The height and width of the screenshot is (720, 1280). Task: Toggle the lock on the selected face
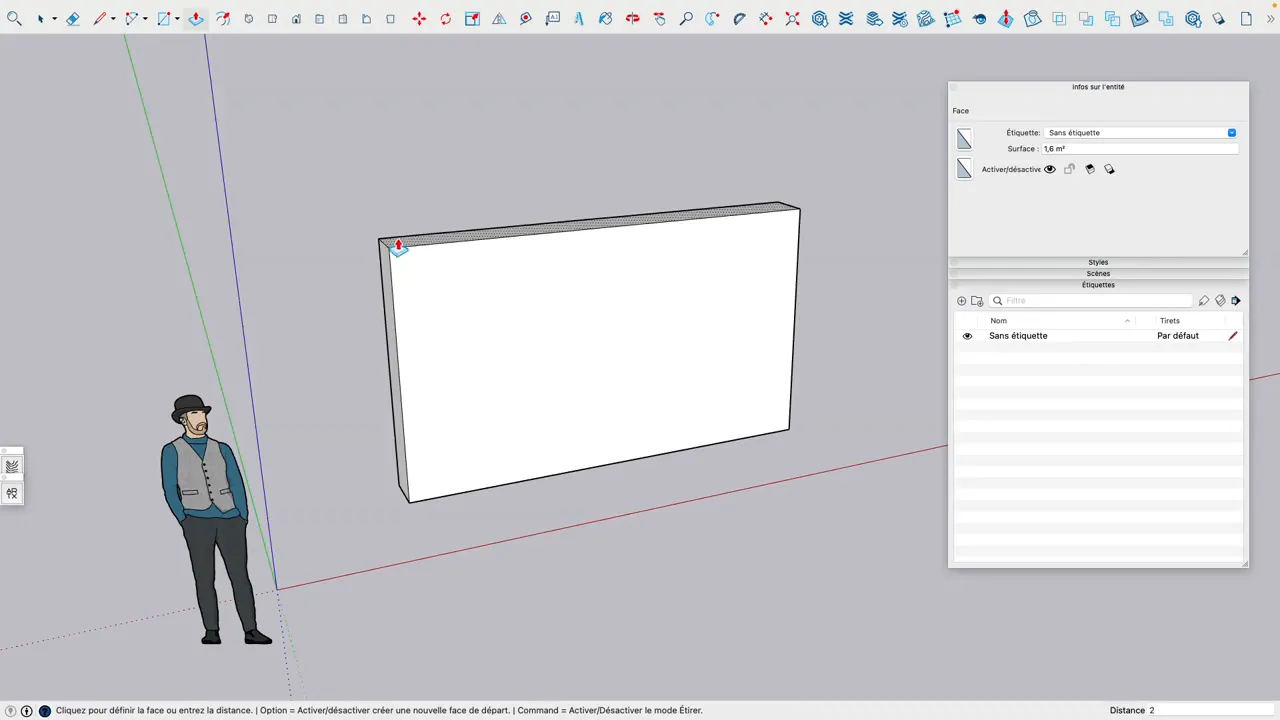(x=1069, y=169)
